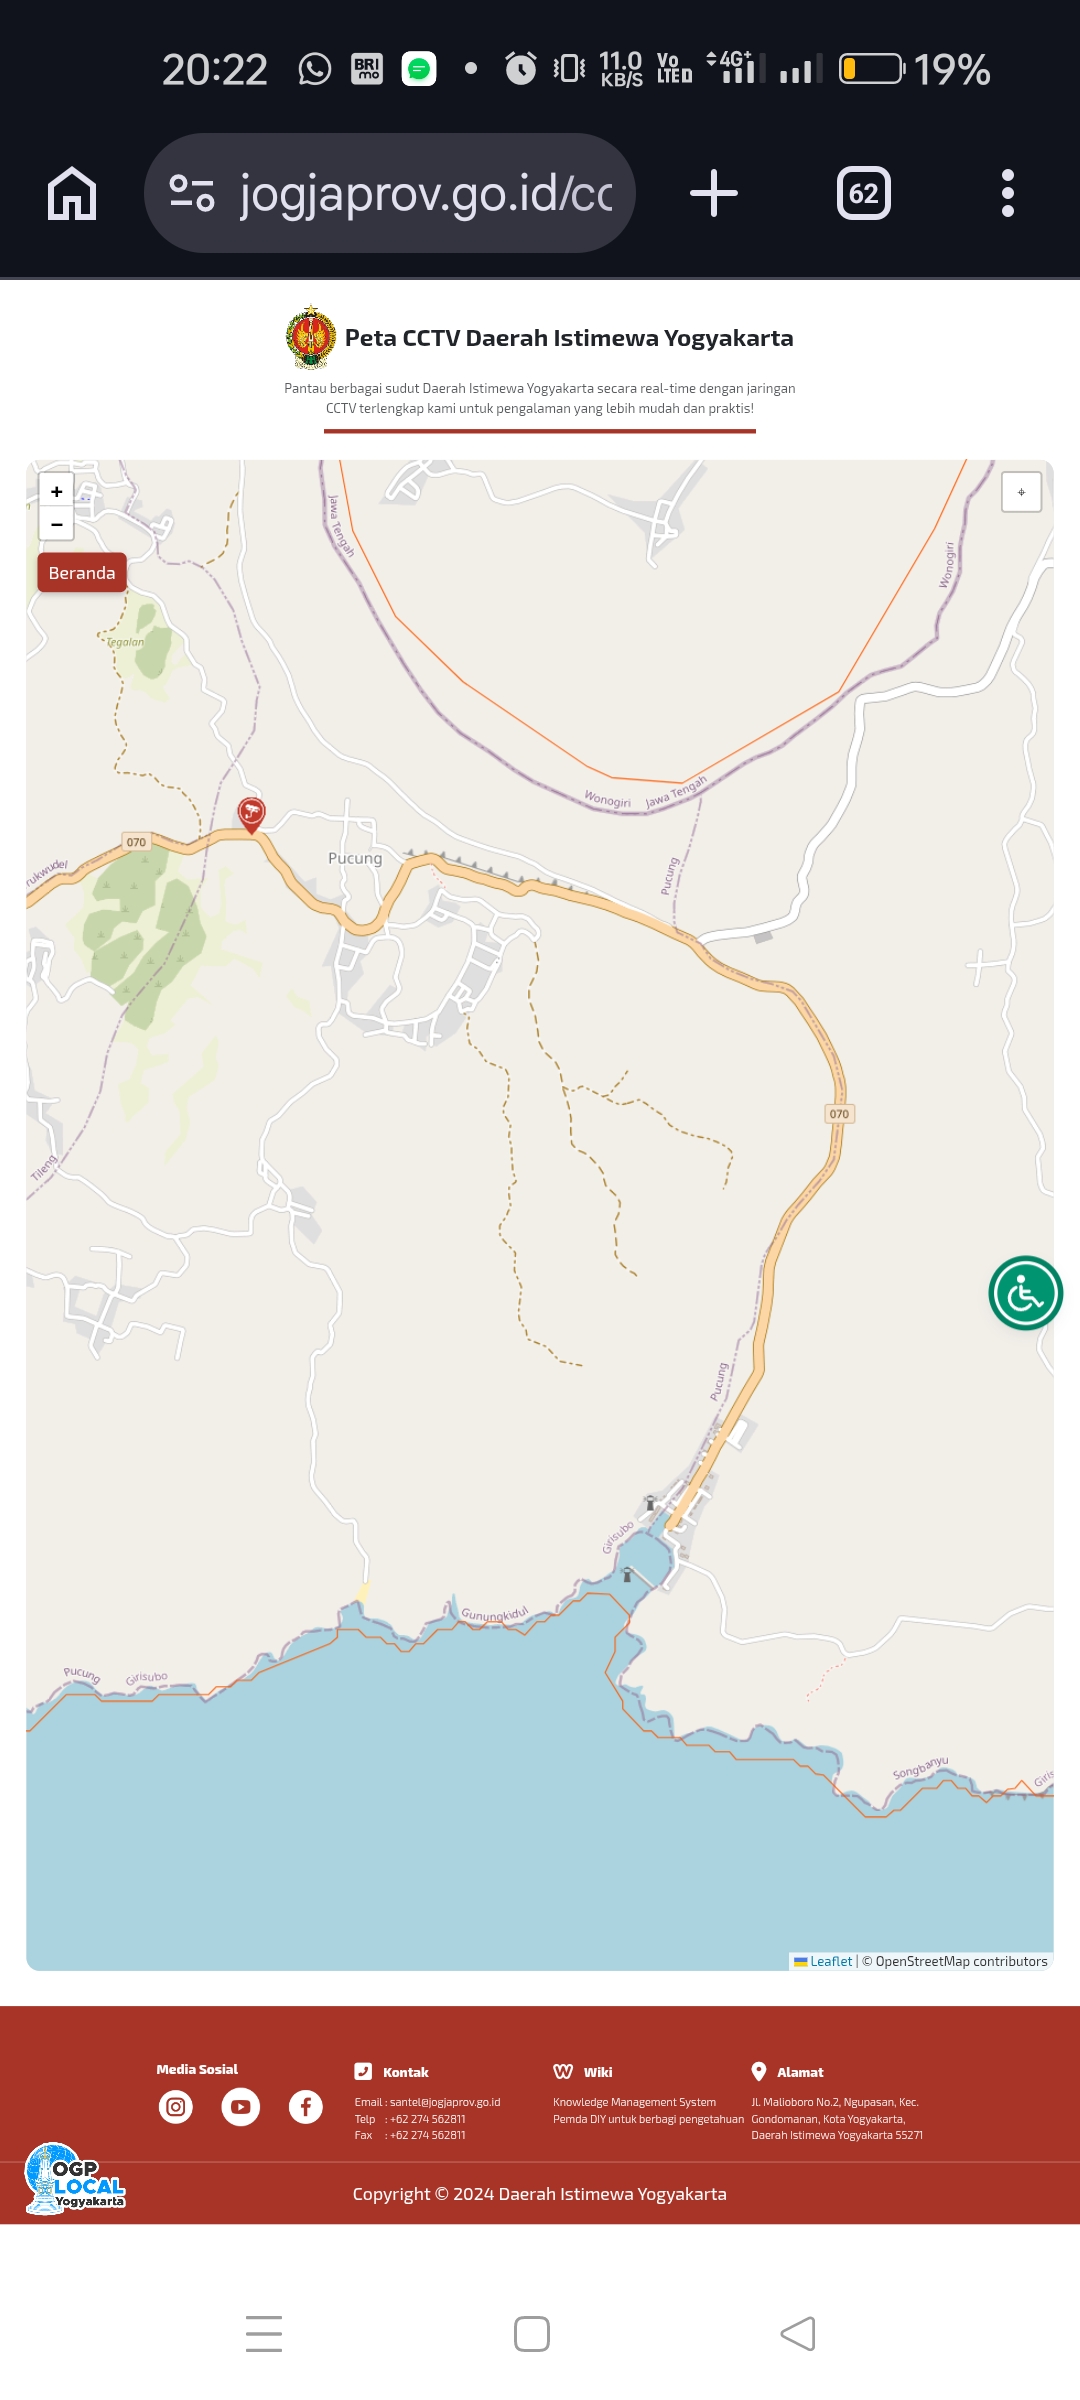
Task: Tap the browser home icon
Action: [72, 193]
